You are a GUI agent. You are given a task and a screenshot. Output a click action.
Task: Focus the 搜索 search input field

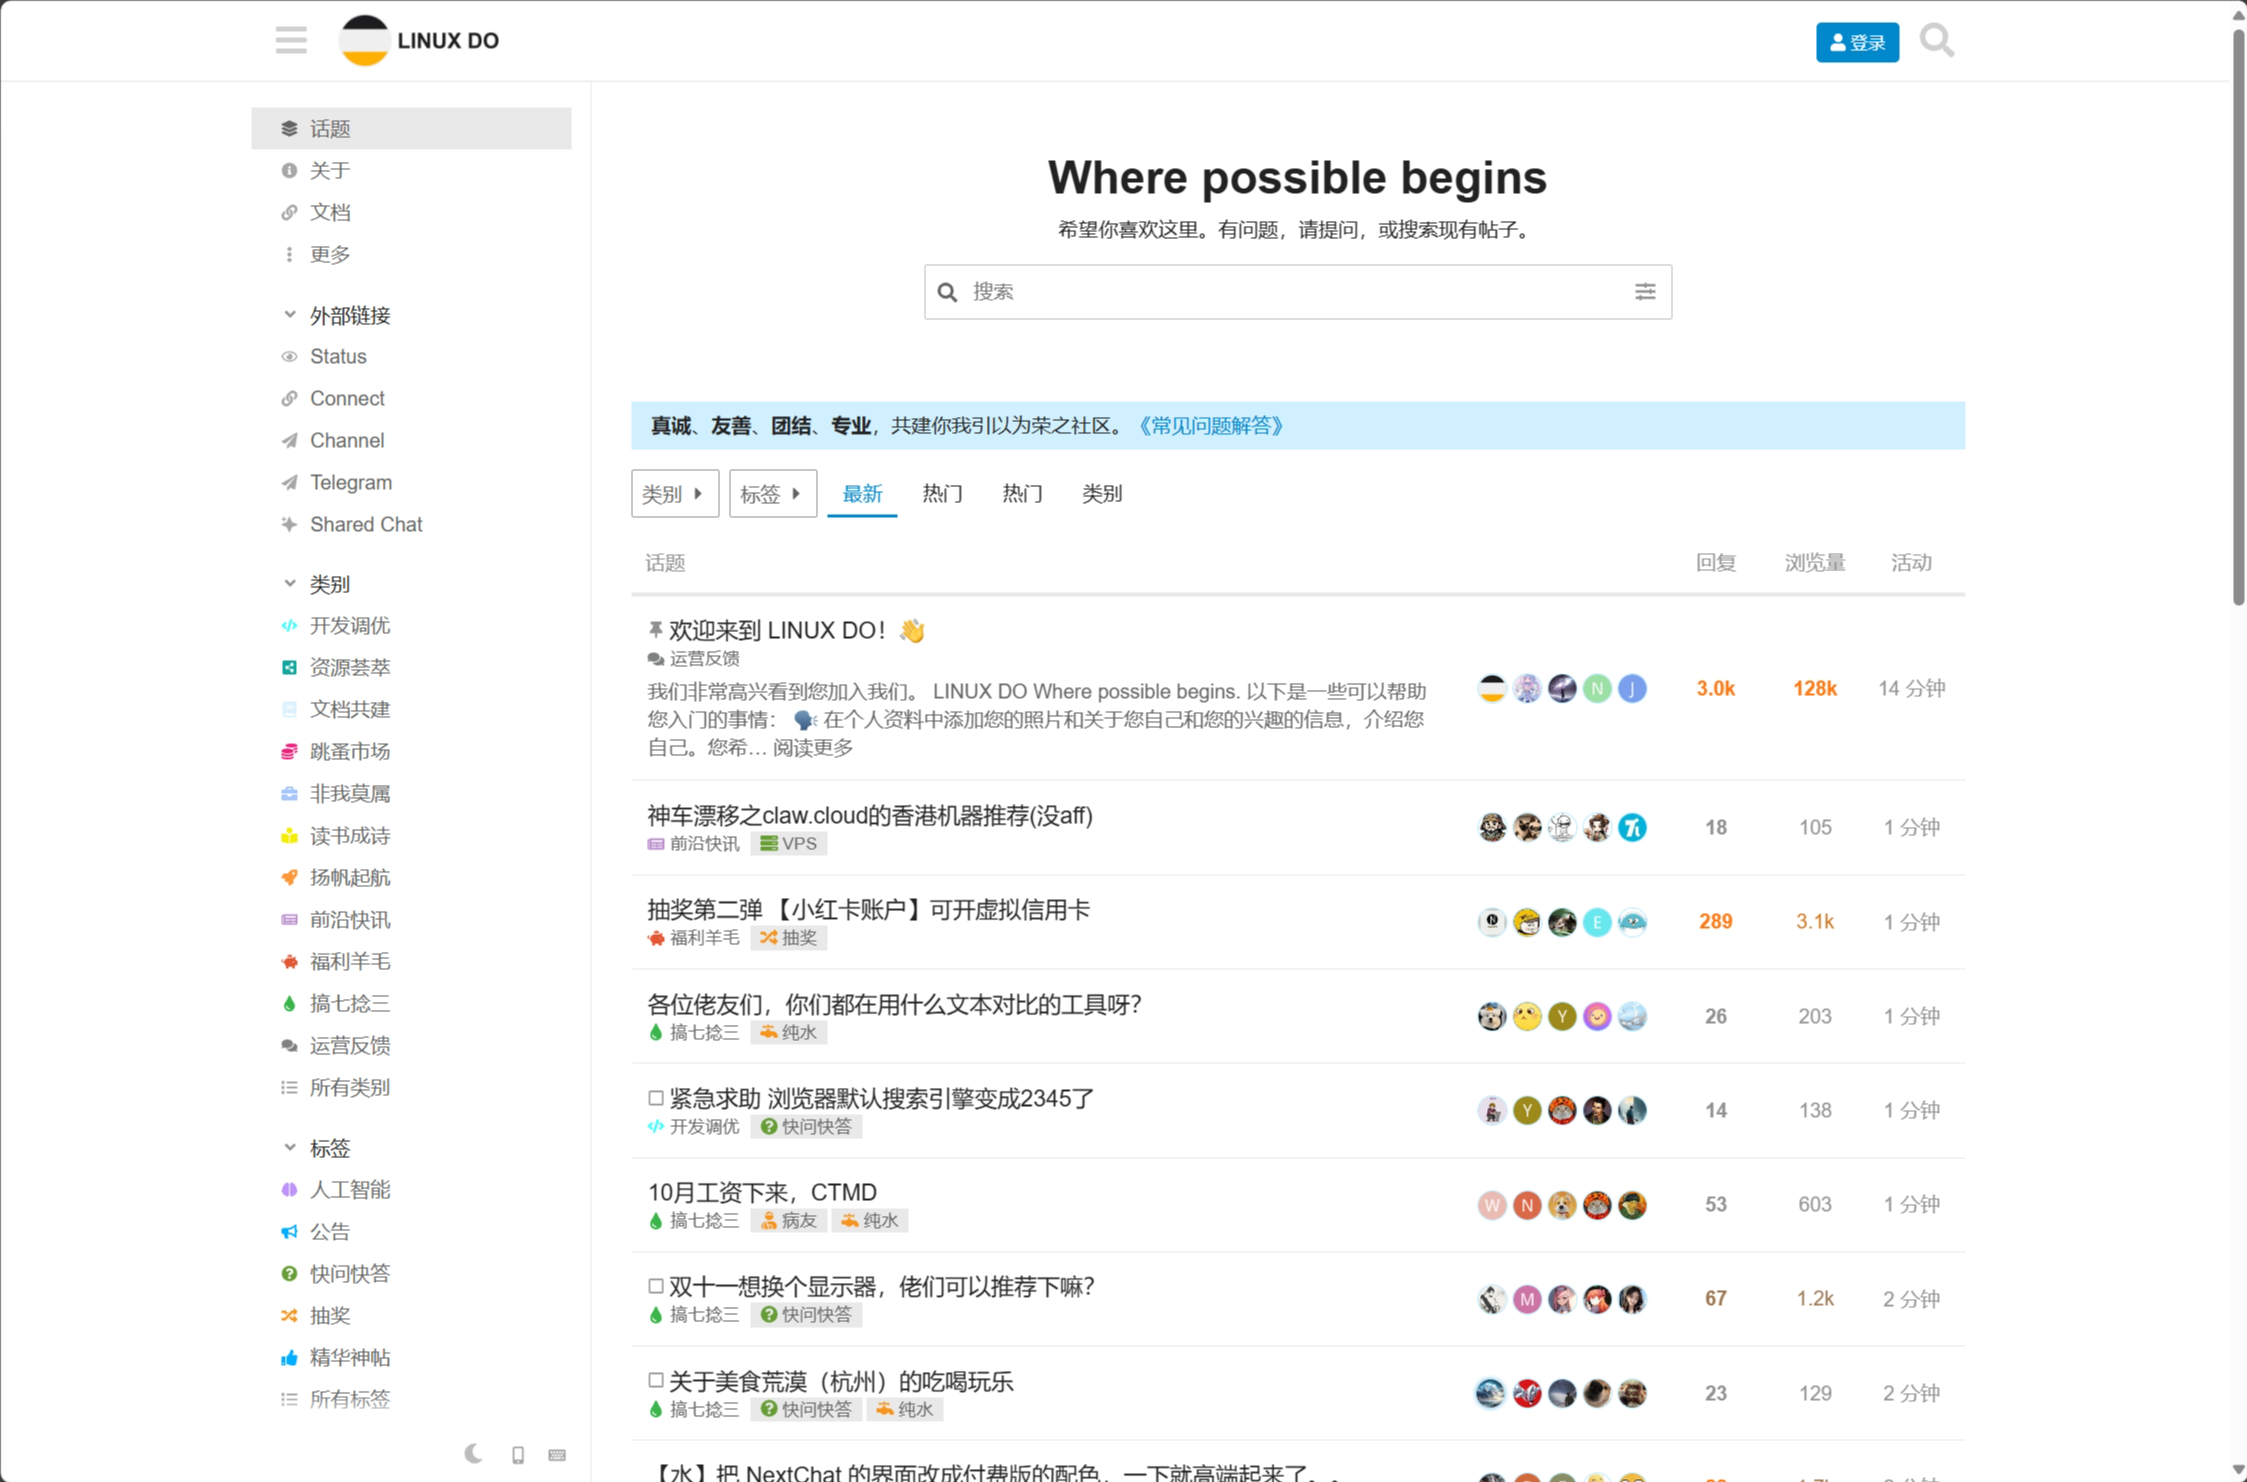click(1297, 291)
